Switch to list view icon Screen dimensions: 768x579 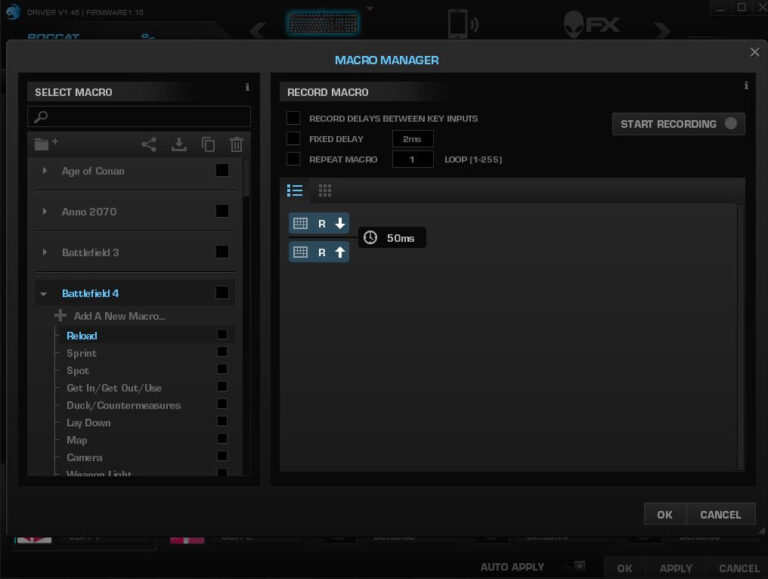coord(295,191)
